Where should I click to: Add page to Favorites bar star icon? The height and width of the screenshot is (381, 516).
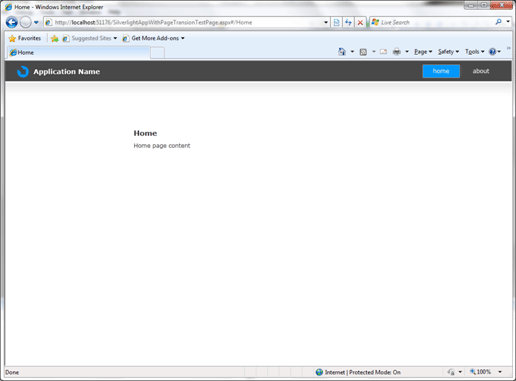[55, 39]
